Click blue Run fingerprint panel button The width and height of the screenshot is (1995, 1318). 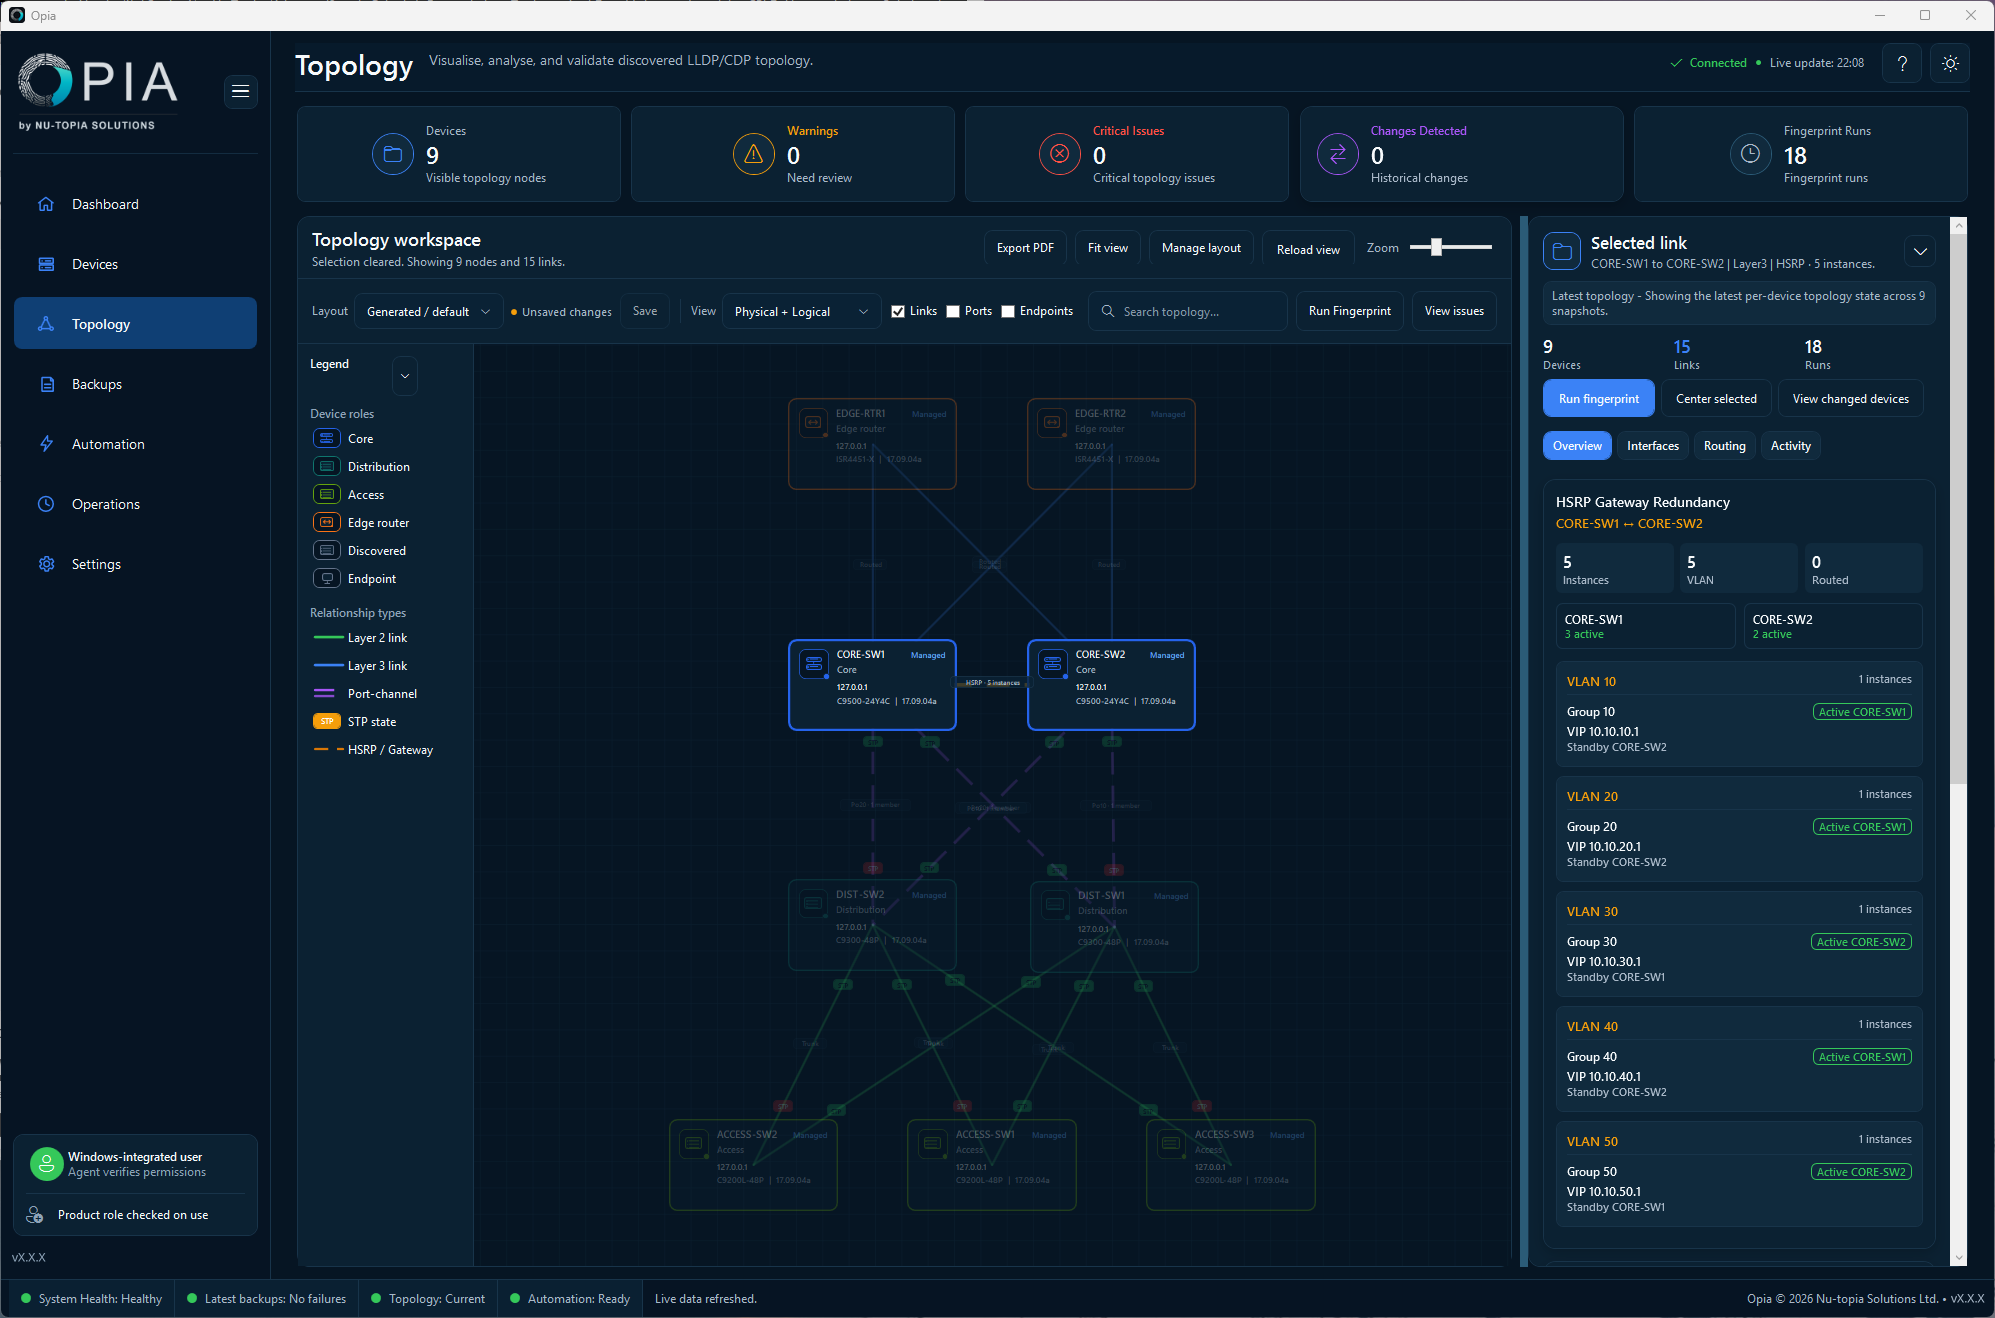click(1598, 399)
